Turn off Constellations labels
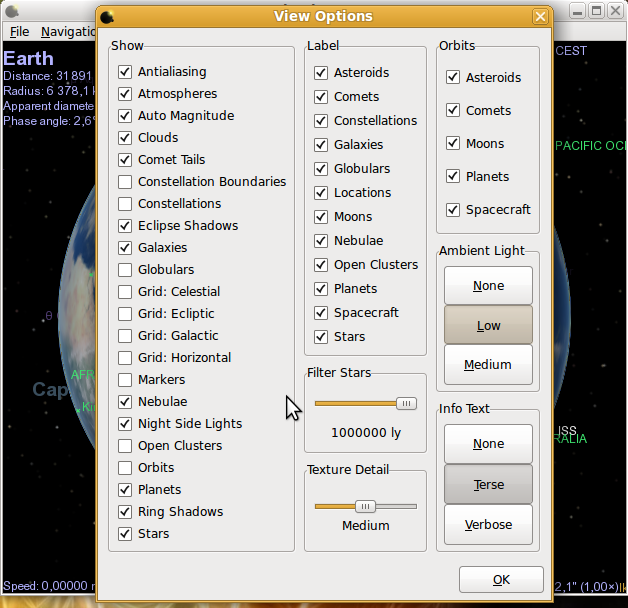This screenshot has width=628, height=608. tap(321, 121)
